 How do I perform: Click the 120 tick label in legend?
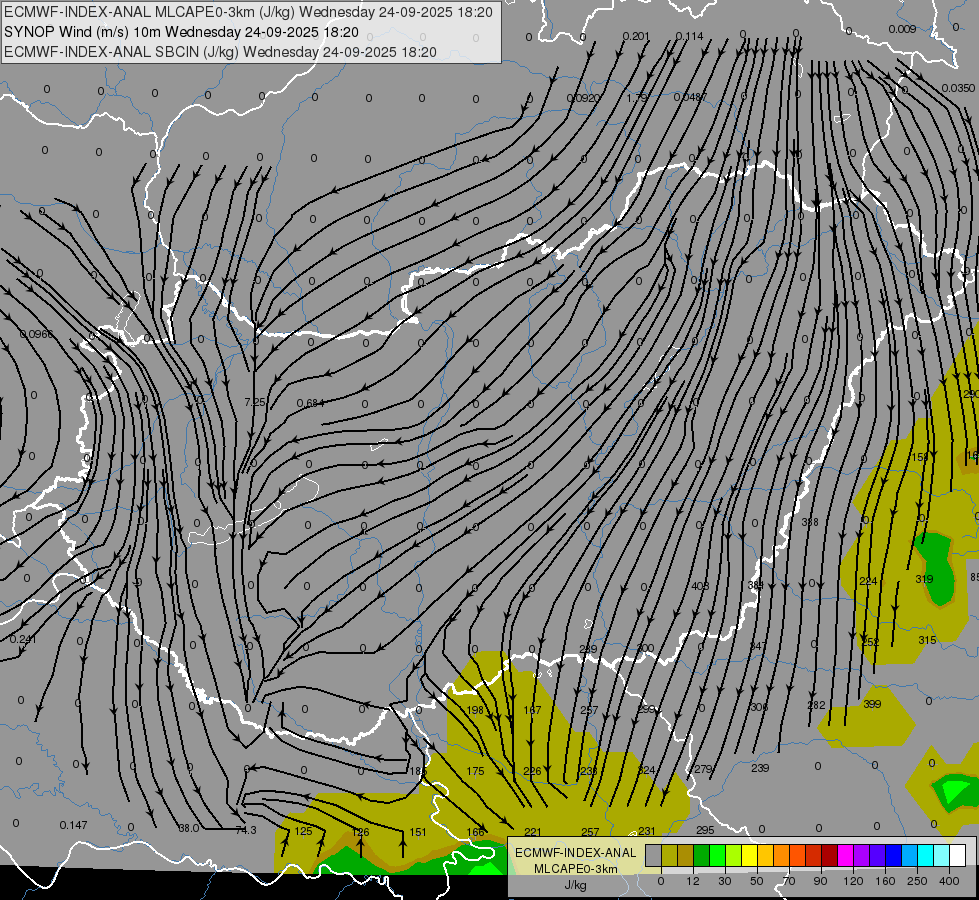pos(853,881)
